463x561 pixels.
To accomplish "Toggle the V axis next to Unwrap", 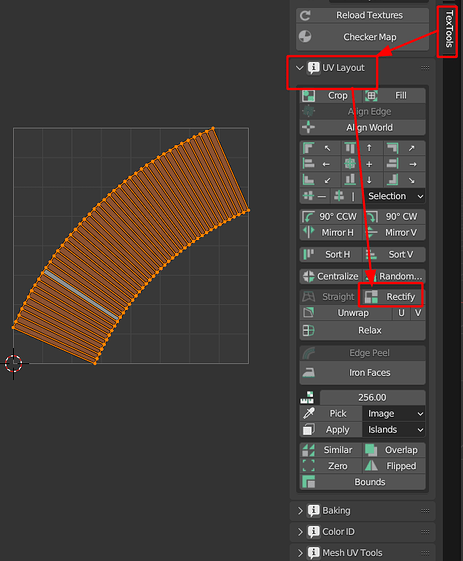I will point(418,313).
